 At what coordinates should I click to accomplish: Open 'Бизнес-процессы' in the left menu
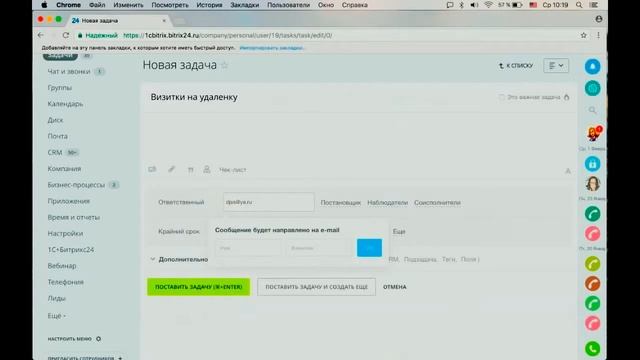coord(76,185)
